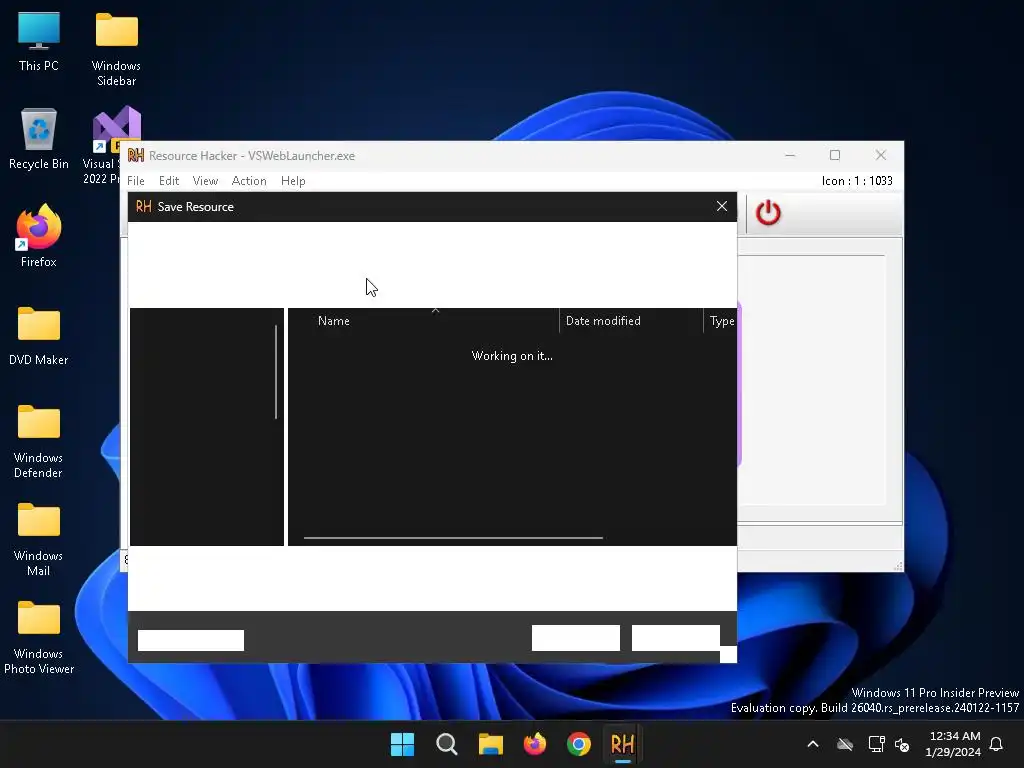Open the Help menu in Resource Hacker
Image resolution: width=1024 pixels, height=768 pixels.
[x=293, y=181]
